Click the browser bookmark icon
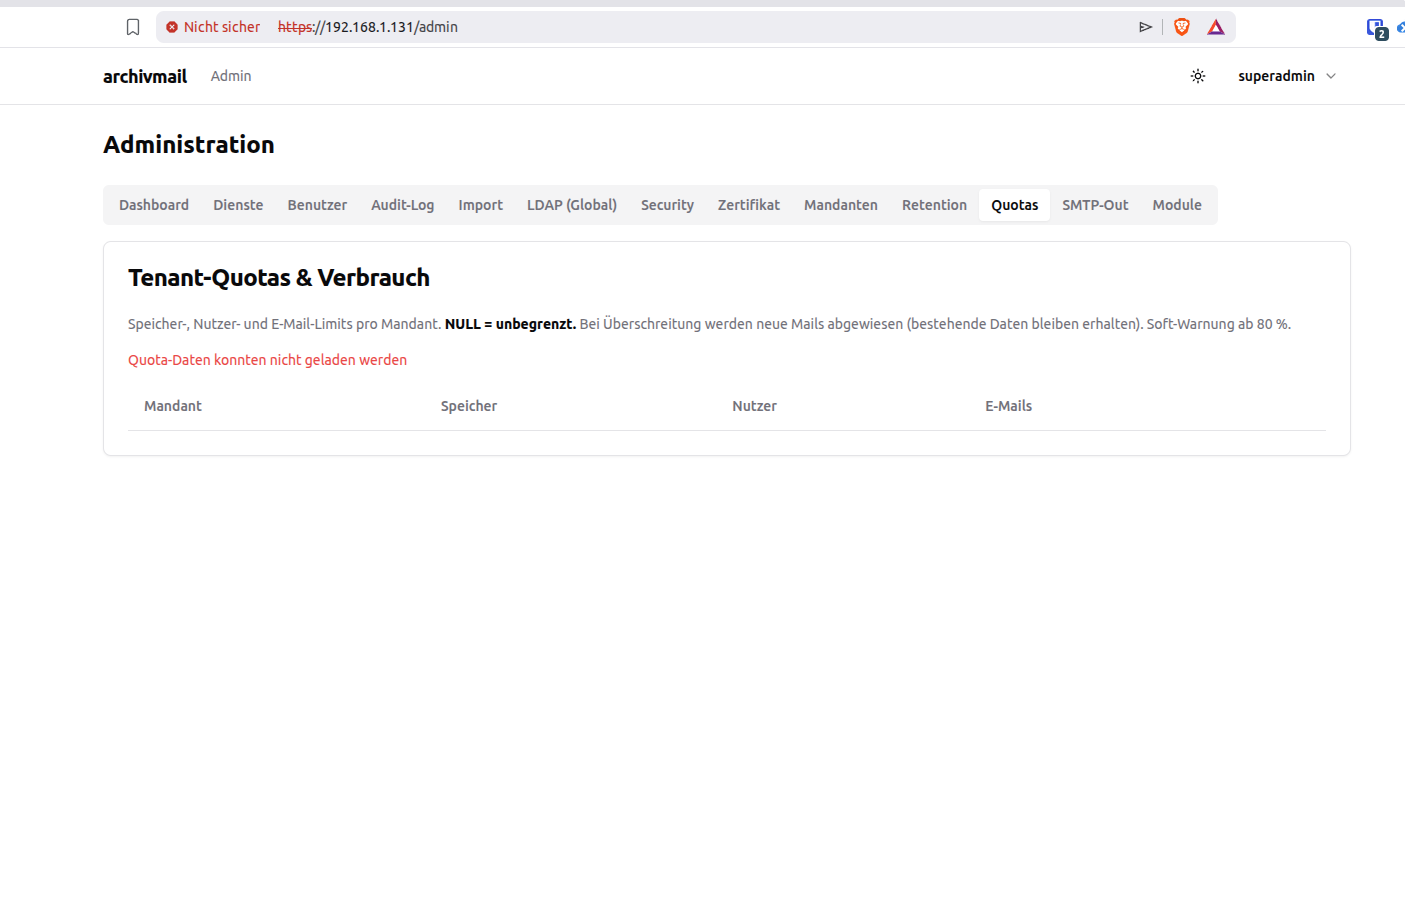1405x900 pixels. click(x=133, y=27)
